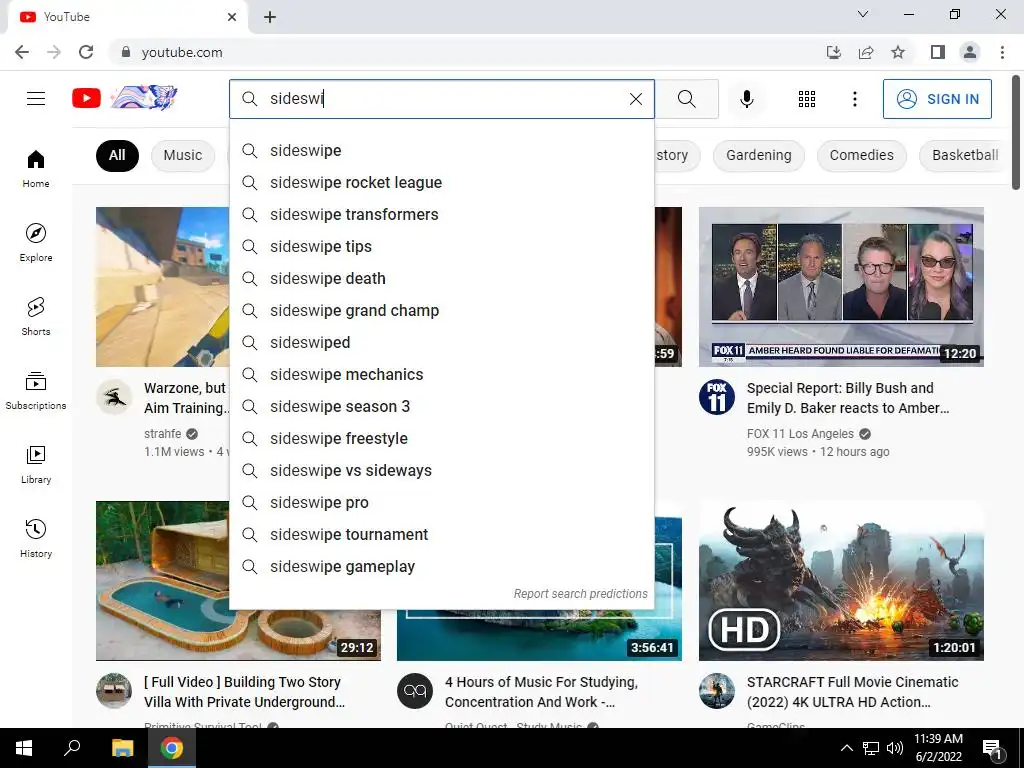The width and height of the screenshot is (1024, 768).
Task: Open the STARCRAFT Full Movie thumbnail
Action: (x=841, y=581)
